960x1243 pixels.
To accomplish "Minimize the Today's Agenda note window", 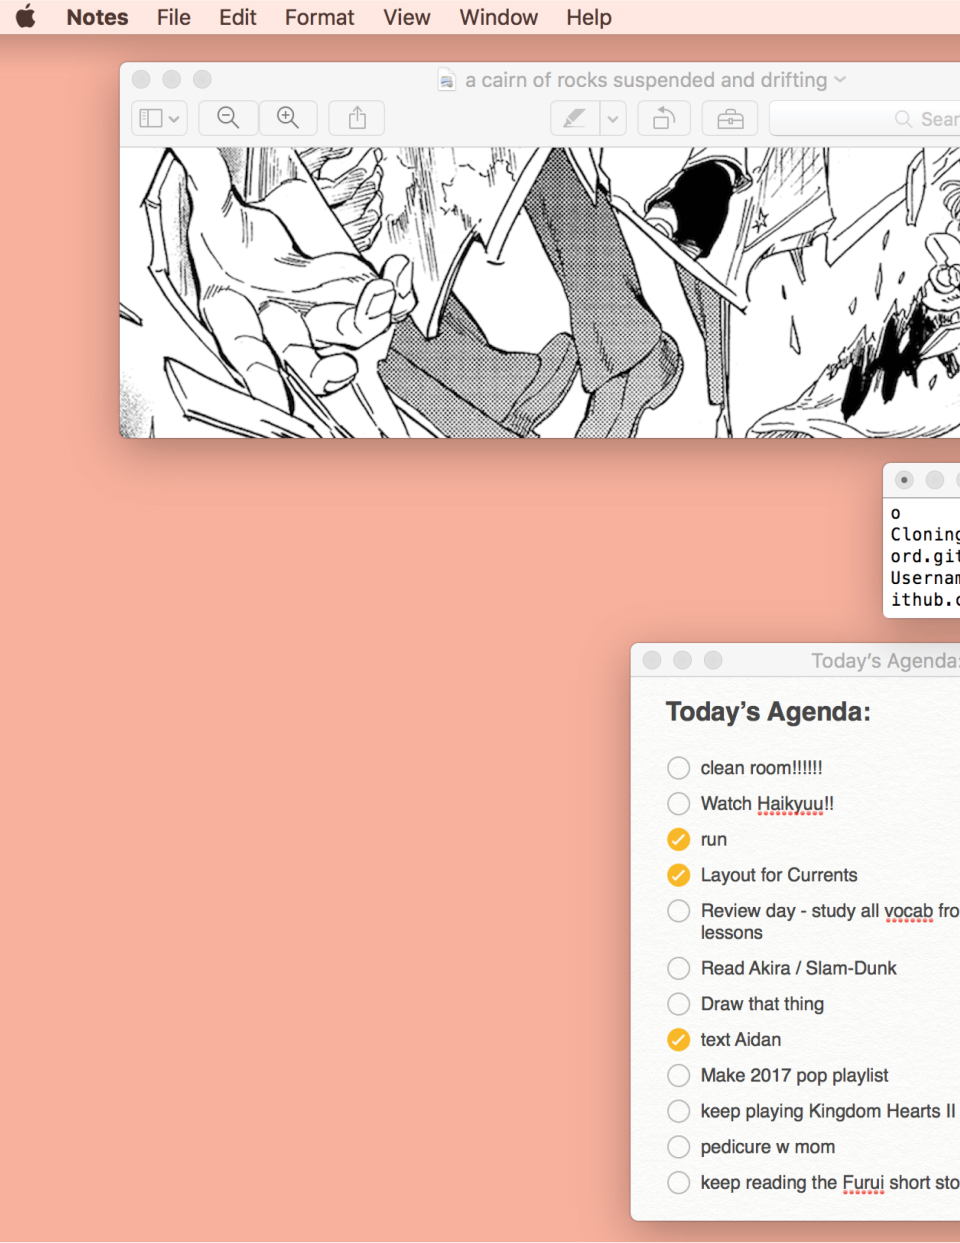I will pyautogui.click(x=683, y=660).
